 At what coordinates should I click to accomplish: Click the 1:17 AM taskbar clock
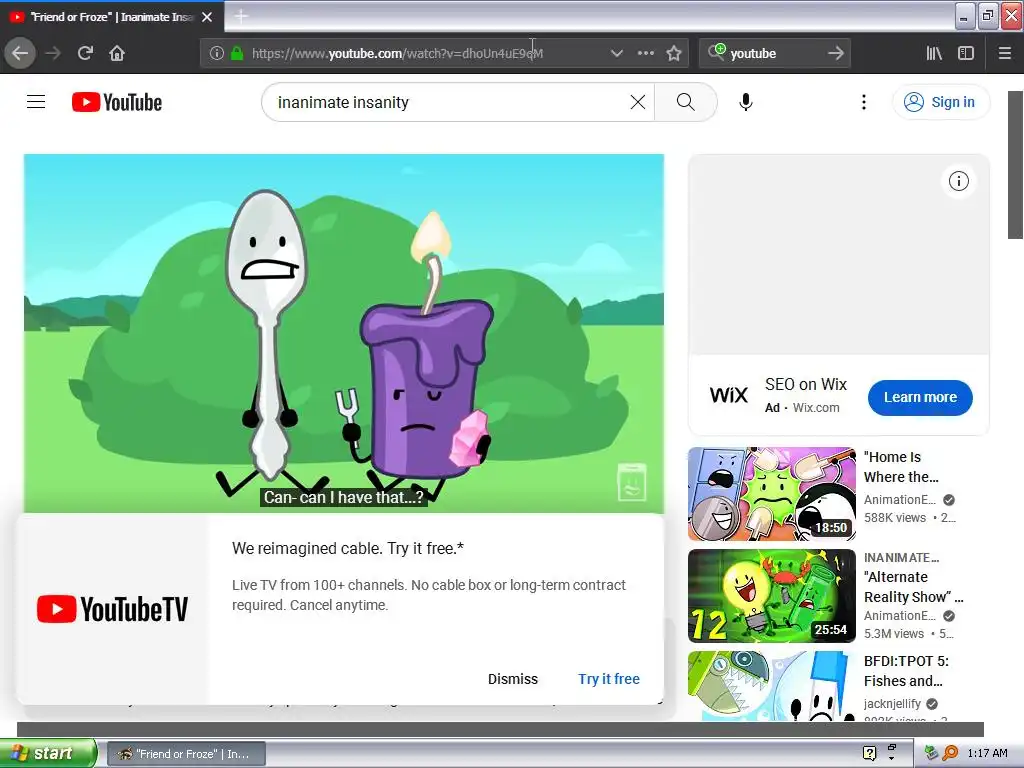(987, 753)
